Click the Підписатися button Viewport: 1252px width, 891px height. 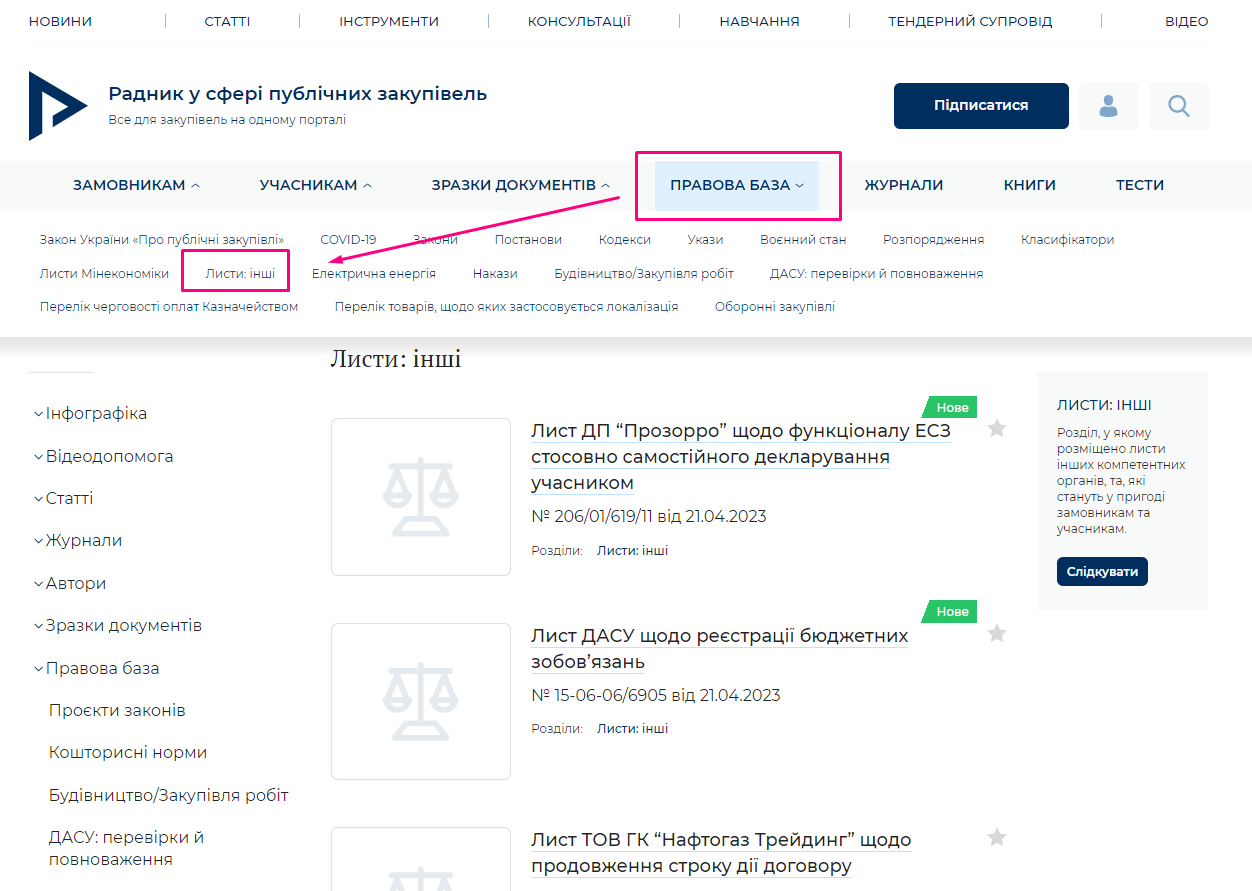pyautogui.click(x=981, y=106)
